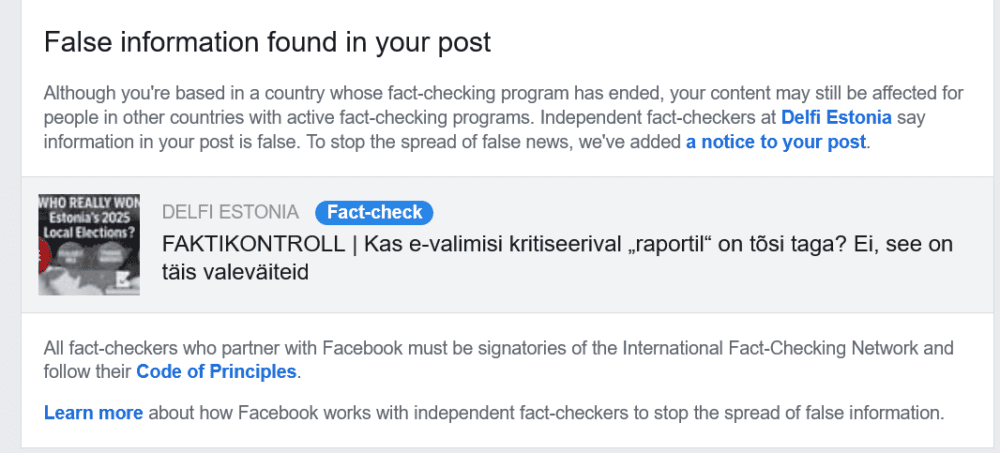Open the Code of Principles link
1000x453 pixels.
tap(216, 372)
